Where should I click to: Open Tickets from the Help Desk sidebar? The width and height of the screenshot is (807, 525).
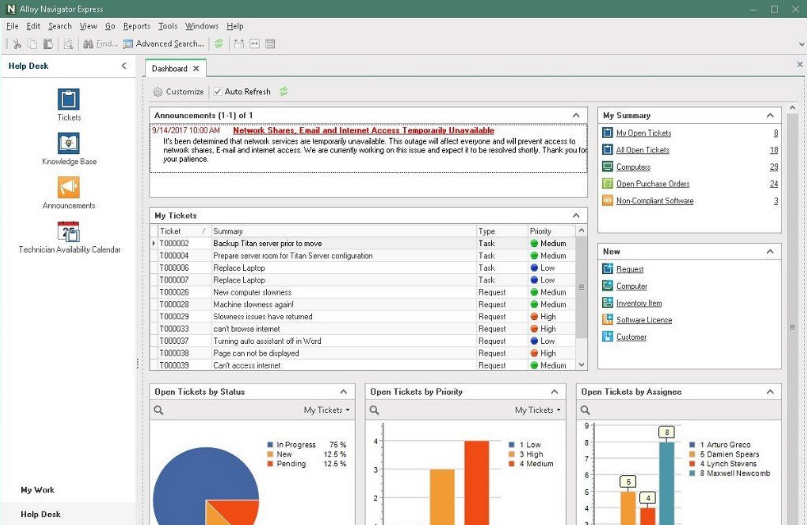coord(68,100)
